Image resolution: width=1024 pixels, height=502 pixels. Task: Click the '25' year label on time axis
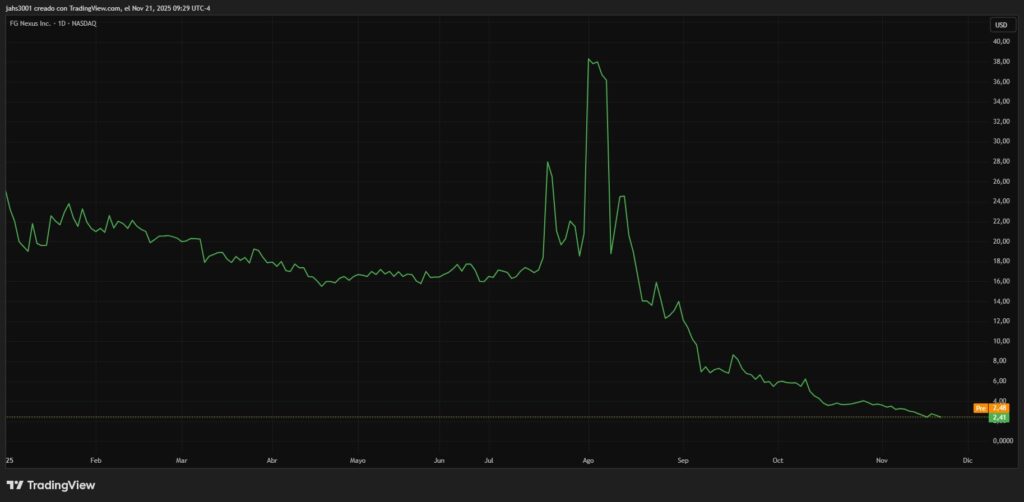(9, 460)
